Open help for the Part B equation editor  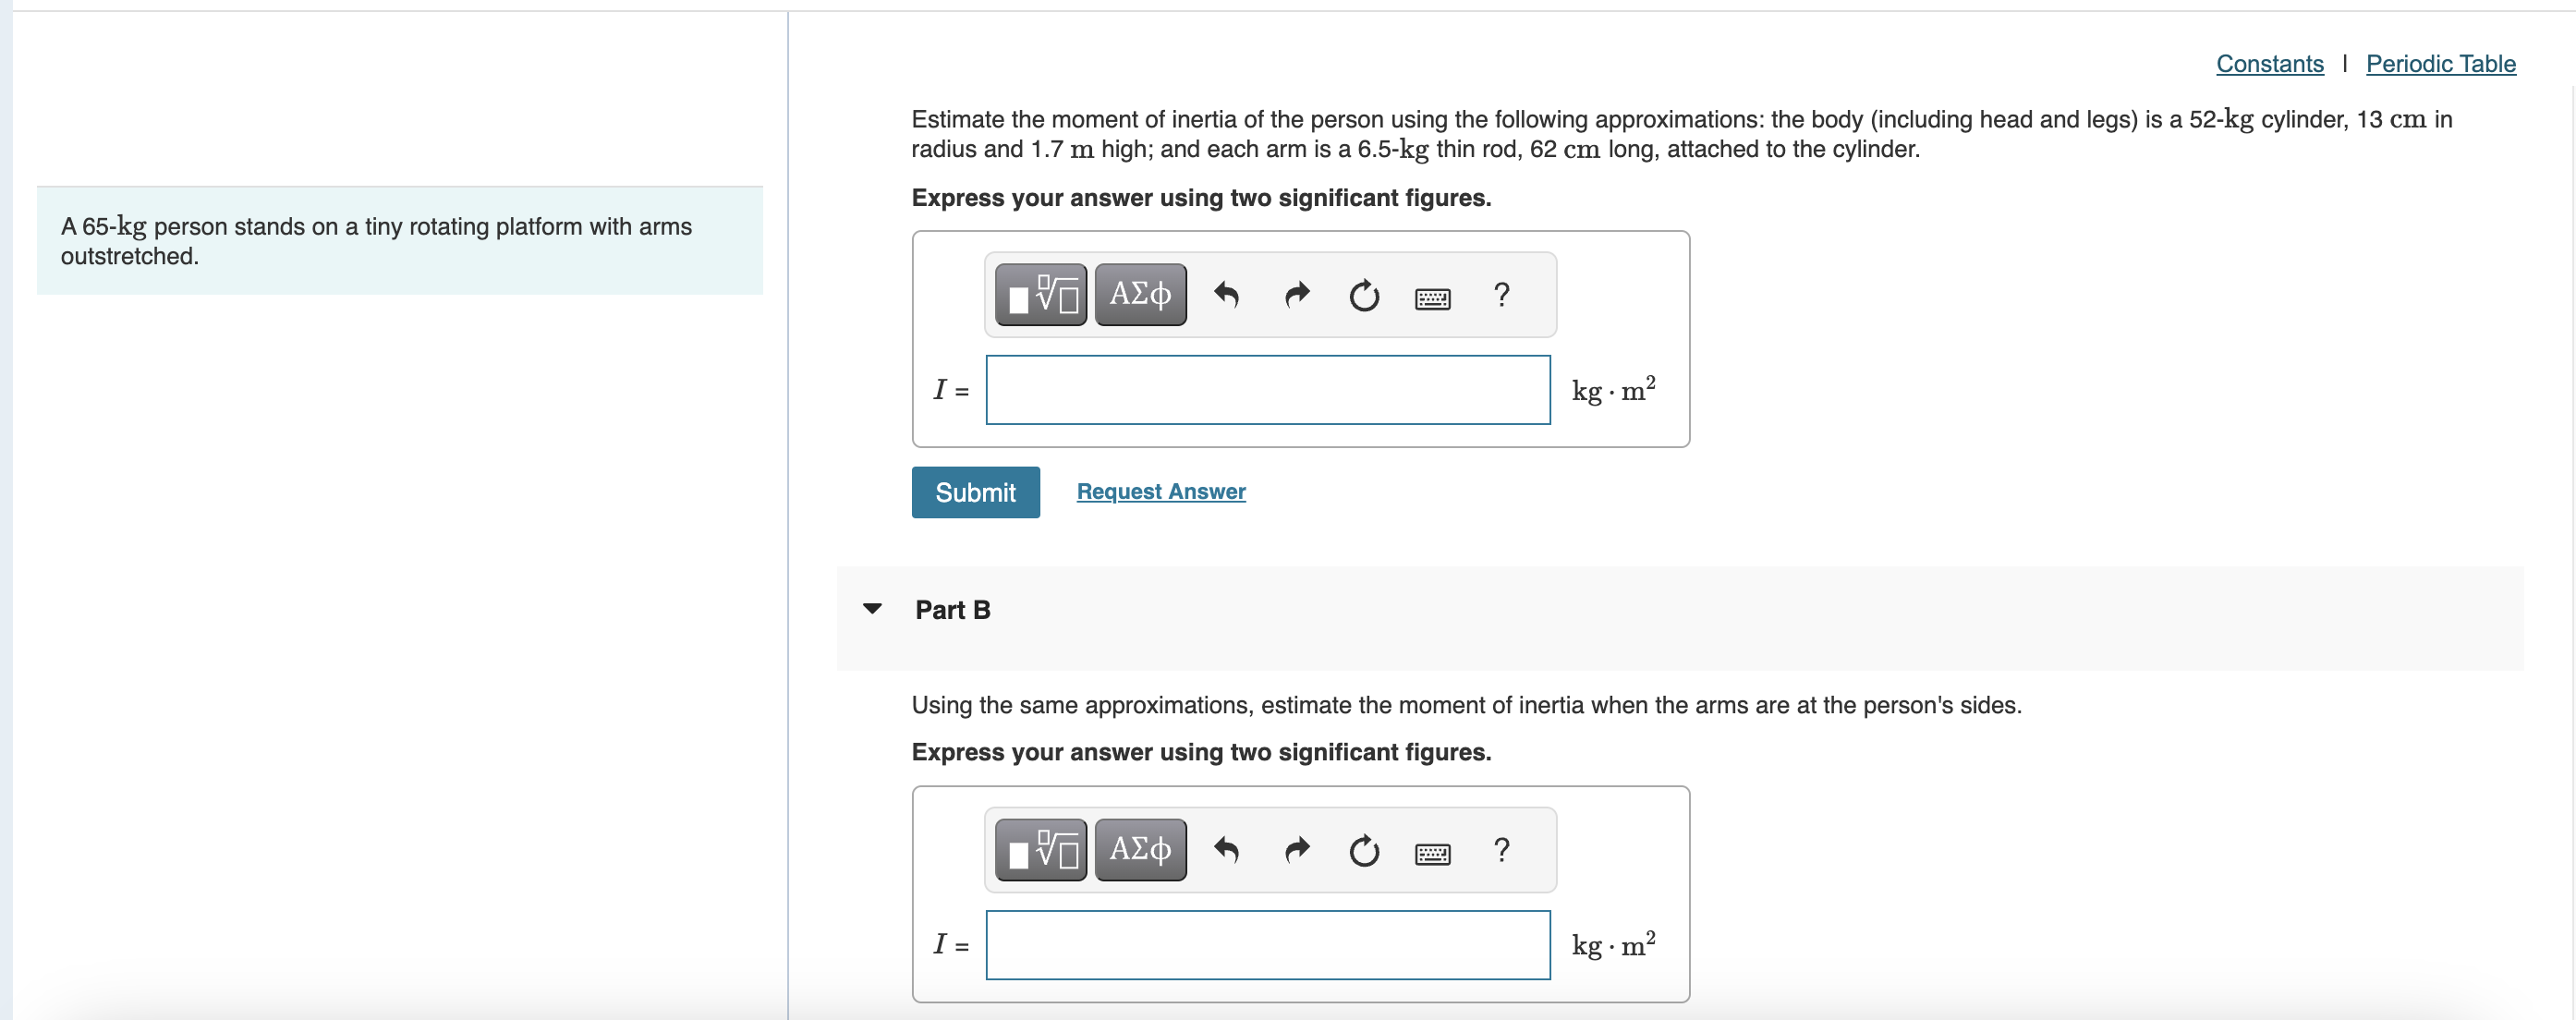pos(1501,850)
